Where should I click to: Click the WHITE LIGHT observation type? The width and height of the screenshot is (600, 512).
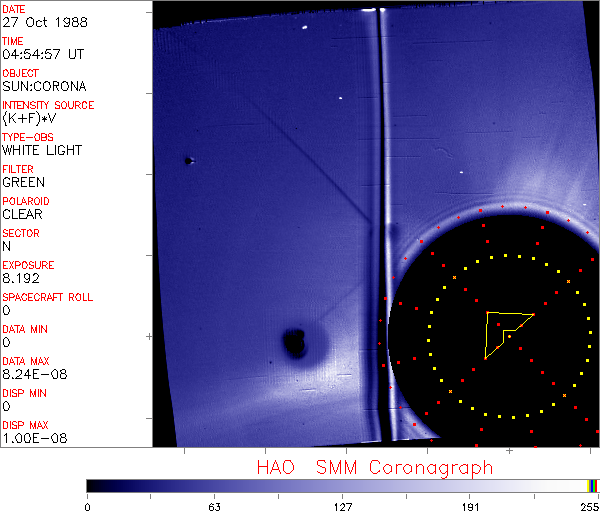pyautogui.click(x=42, y=150)
